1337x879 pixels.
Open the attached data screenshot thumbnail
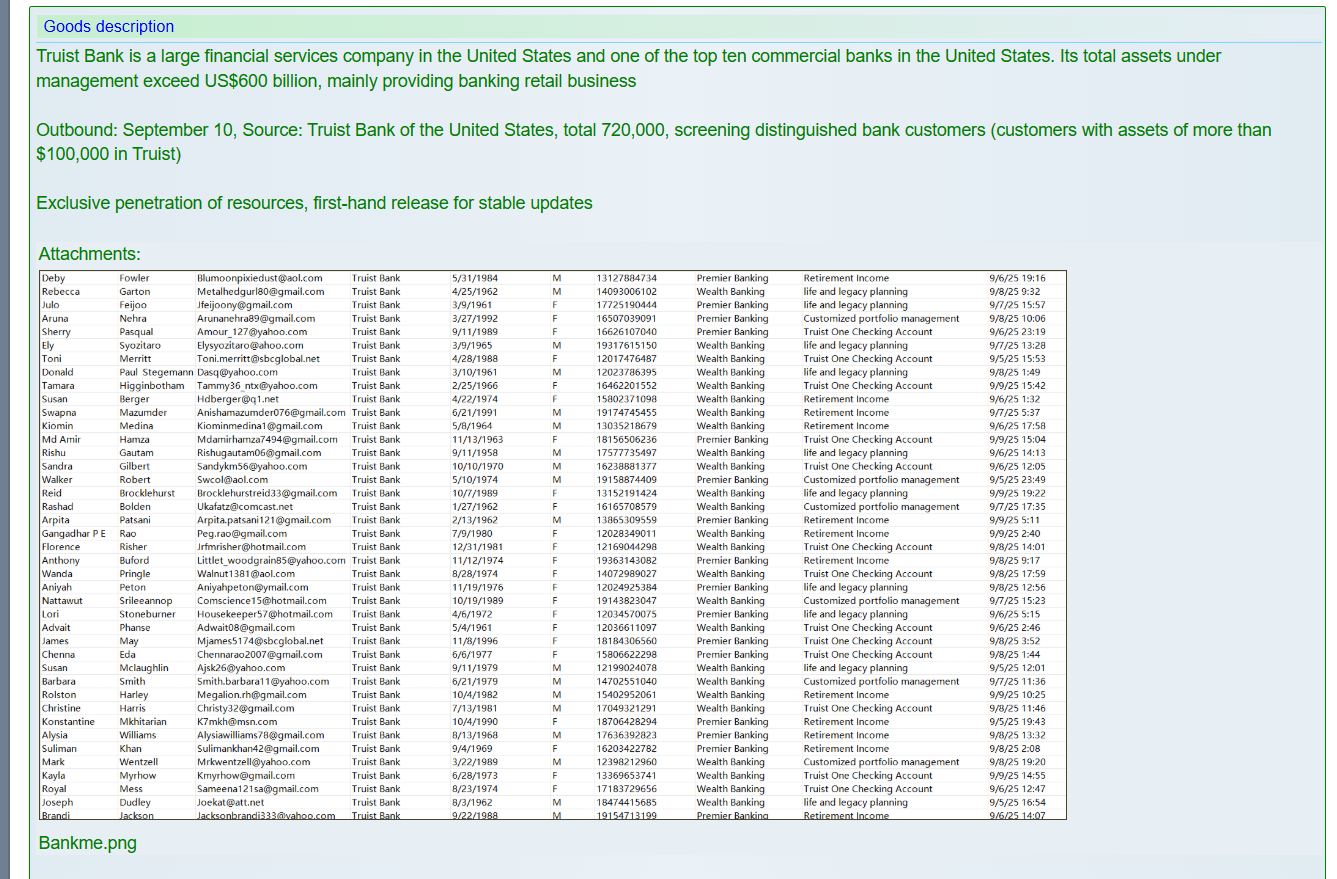552,544
